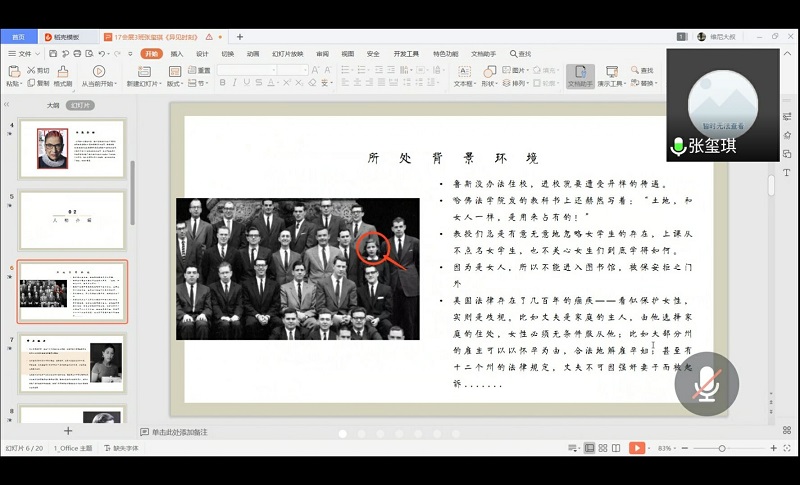Image resolution: width=800 pixels, height=485 pixels.
Task: Unmute the microphone overlay button
Action: click(706, 384)
